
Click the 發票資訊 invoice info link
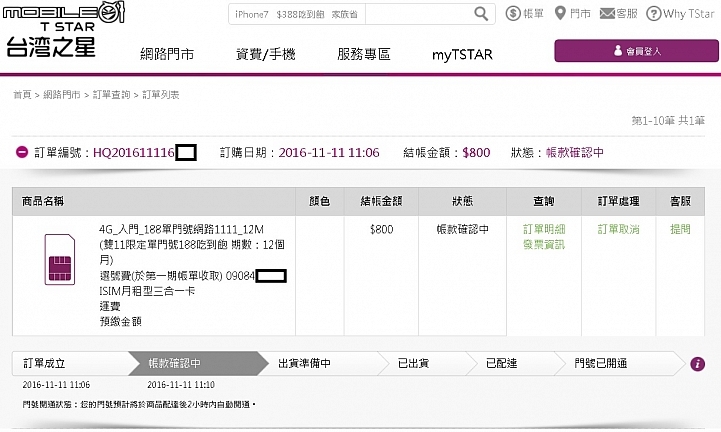click(543, 244)
